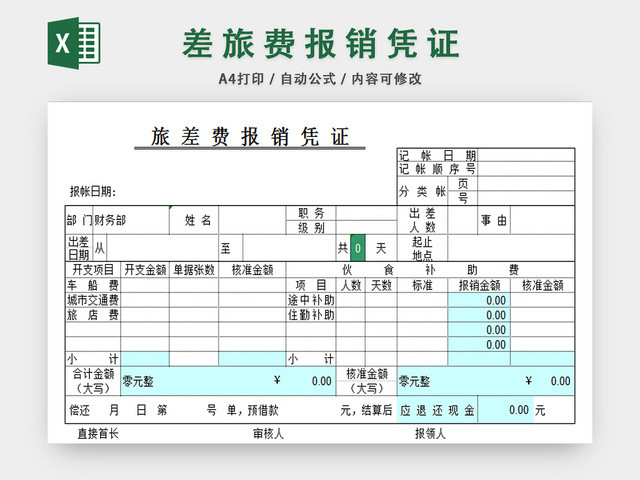Click the 零元整 cell beside 核准金额（大写）

pyautogui.click(x=486, y=381)
